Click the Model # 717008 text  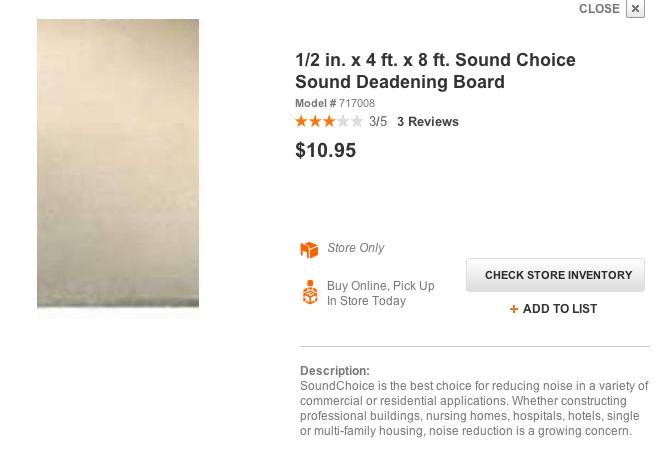click(335, 103)
